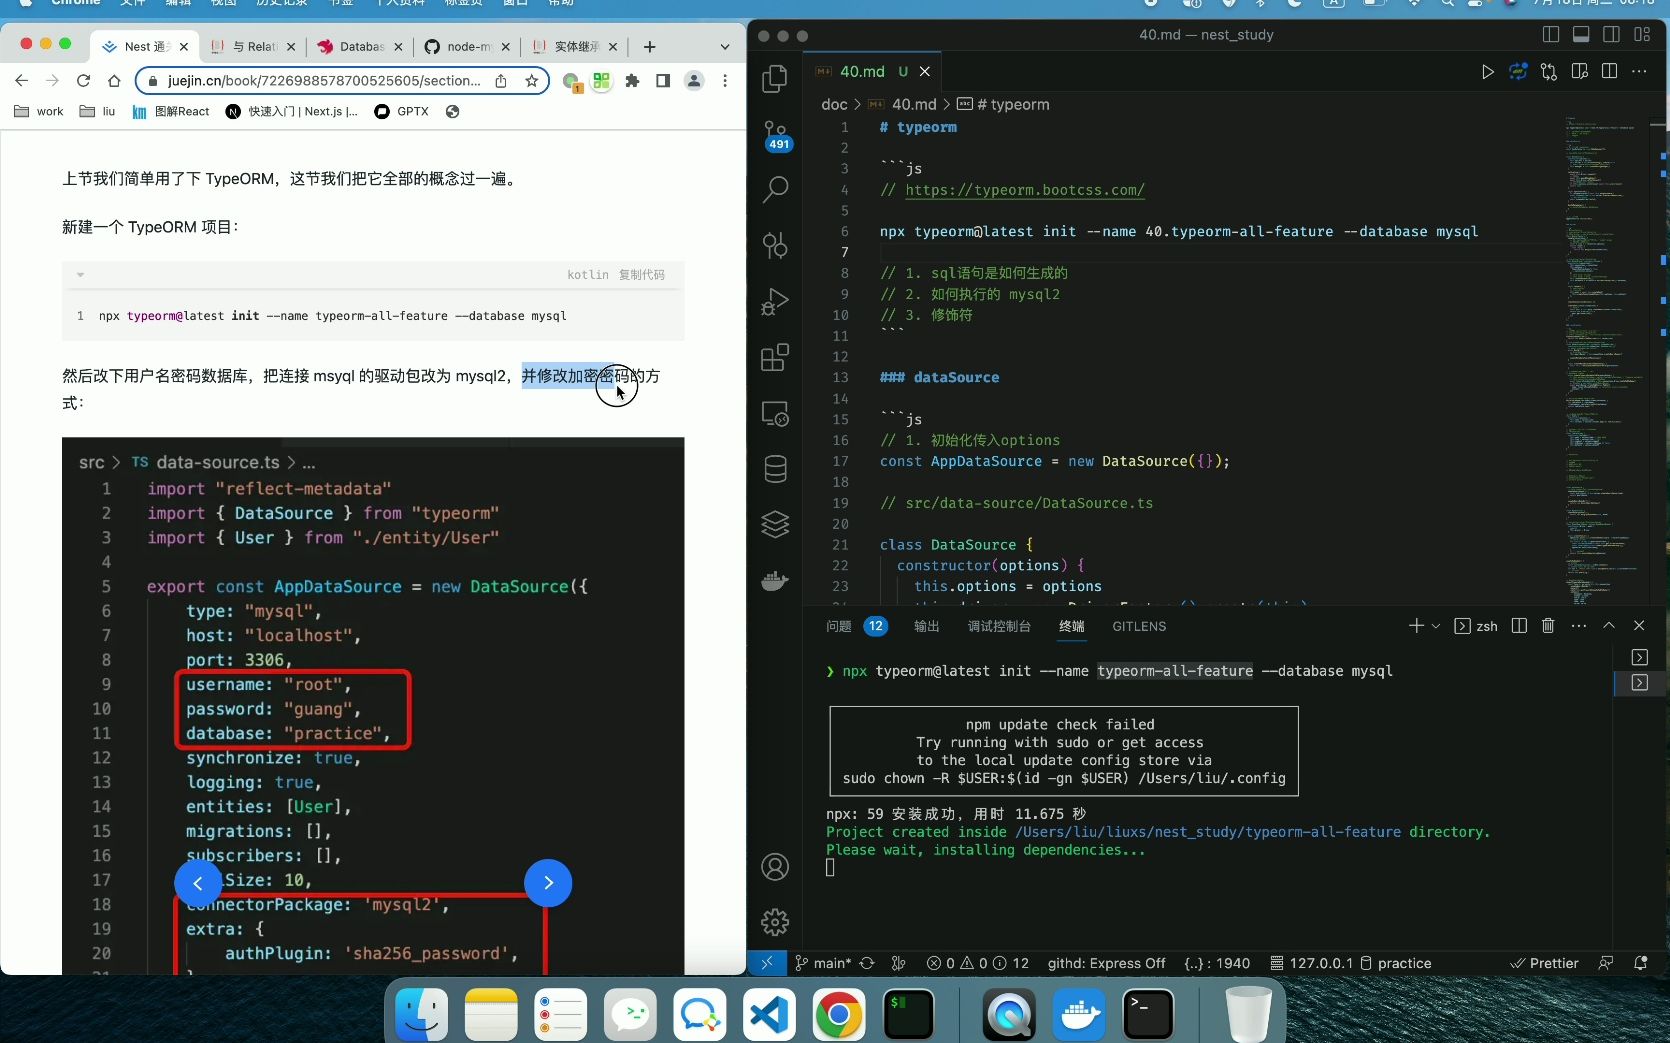
Task: Go to Chrome home page
Action: 114,81
